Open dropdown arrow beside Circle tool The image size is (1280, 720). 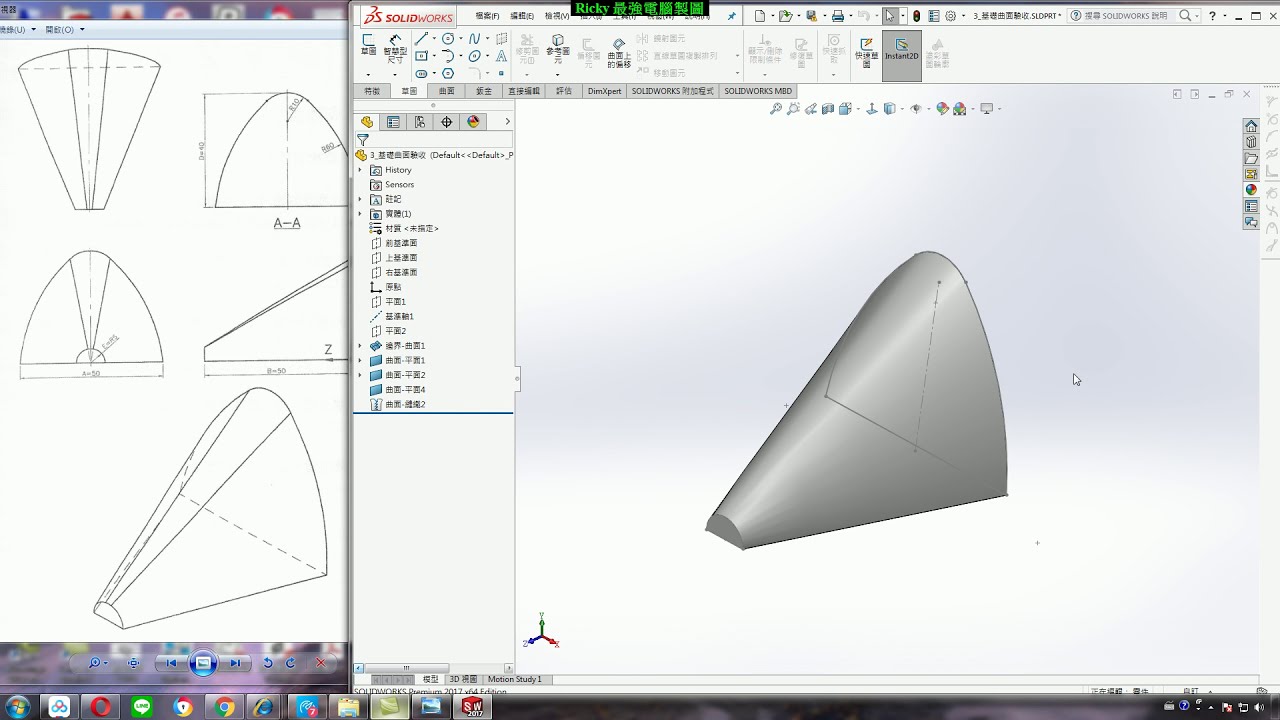pos(460,39)
